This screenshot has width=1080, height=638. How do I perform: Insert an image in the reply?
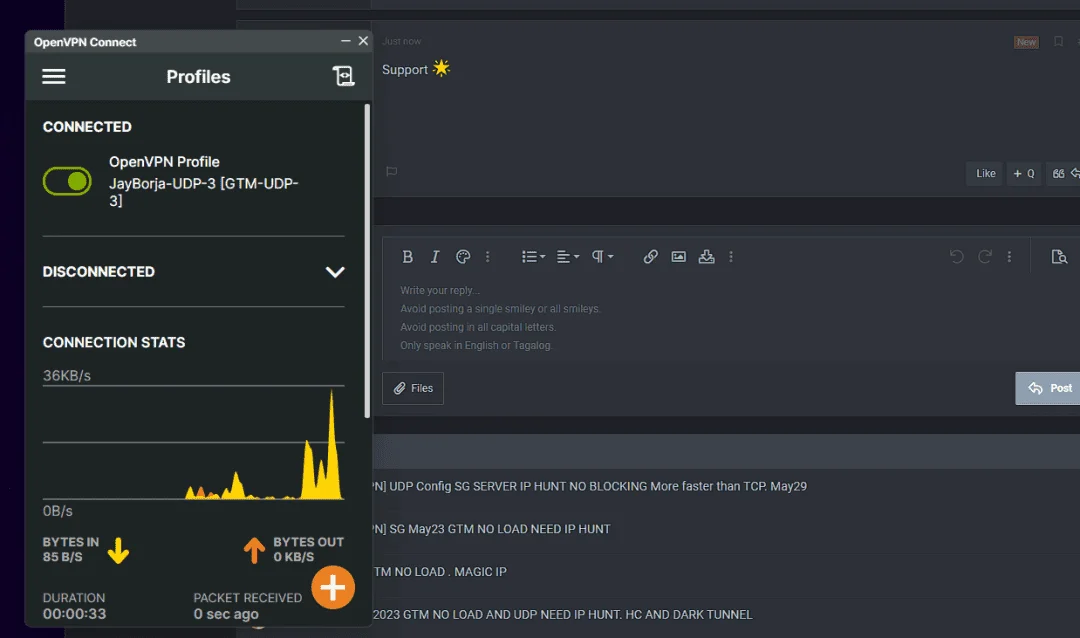[x=678, y=257]
